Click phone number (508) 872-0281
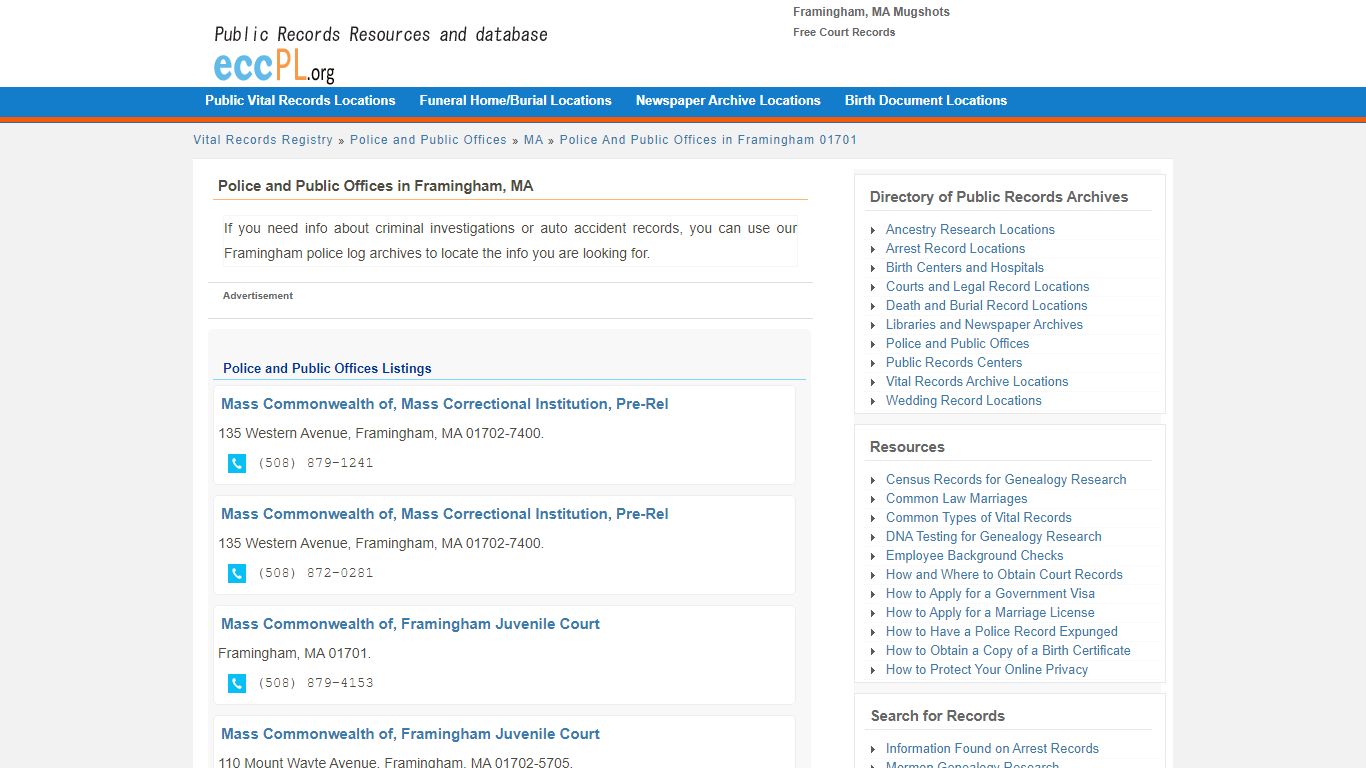1366x768 pixels. 315,573
